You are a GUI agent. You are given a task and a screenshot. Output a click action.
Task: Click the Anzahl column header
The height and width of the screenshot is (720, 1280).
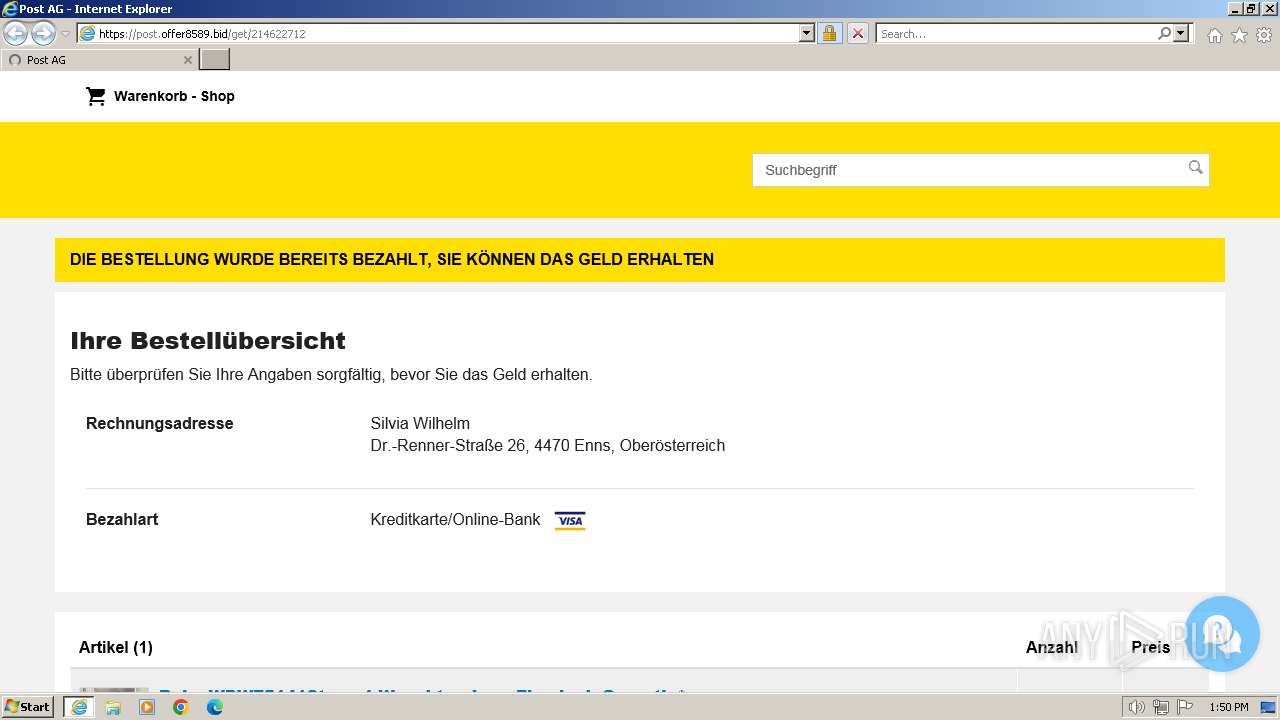(1052, 647)
